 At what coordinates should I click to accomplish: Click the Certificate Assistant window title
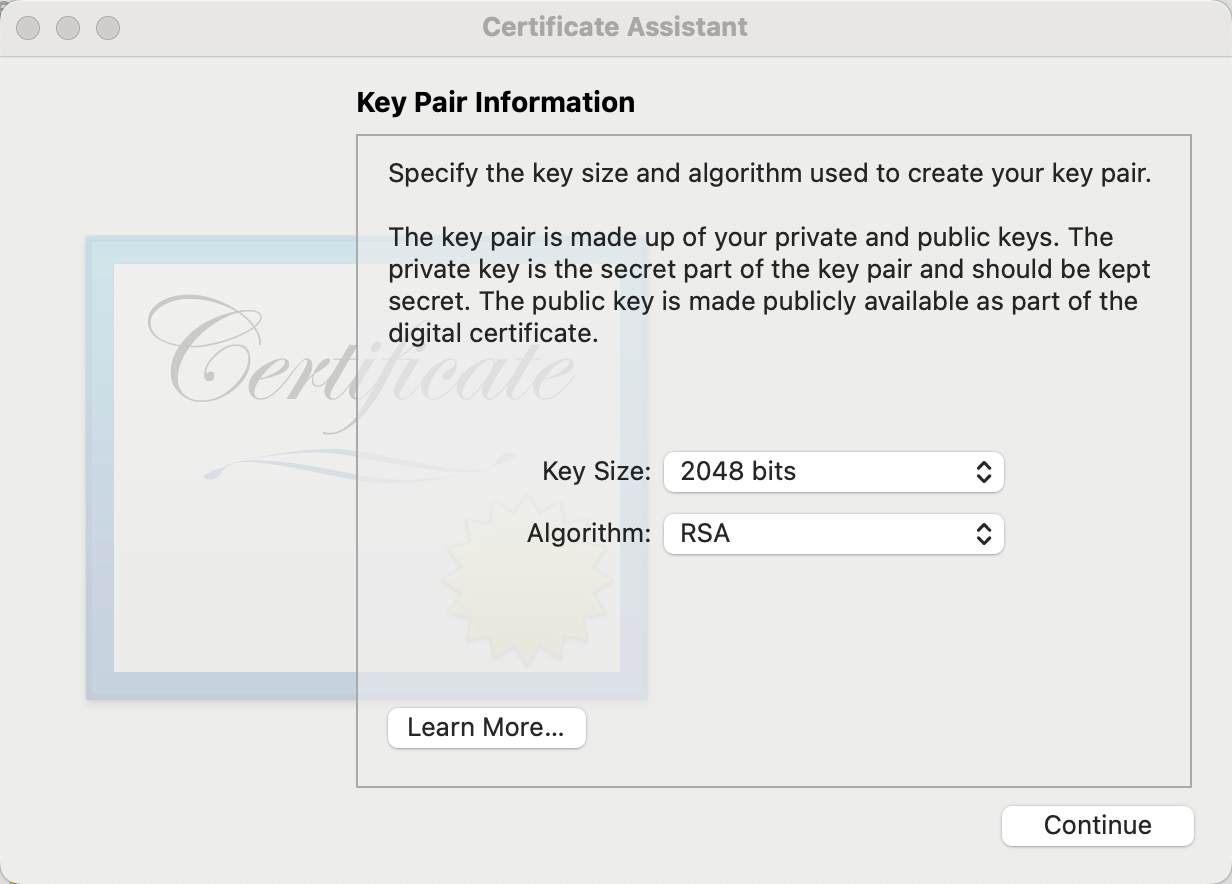click(x=615, y=27)
